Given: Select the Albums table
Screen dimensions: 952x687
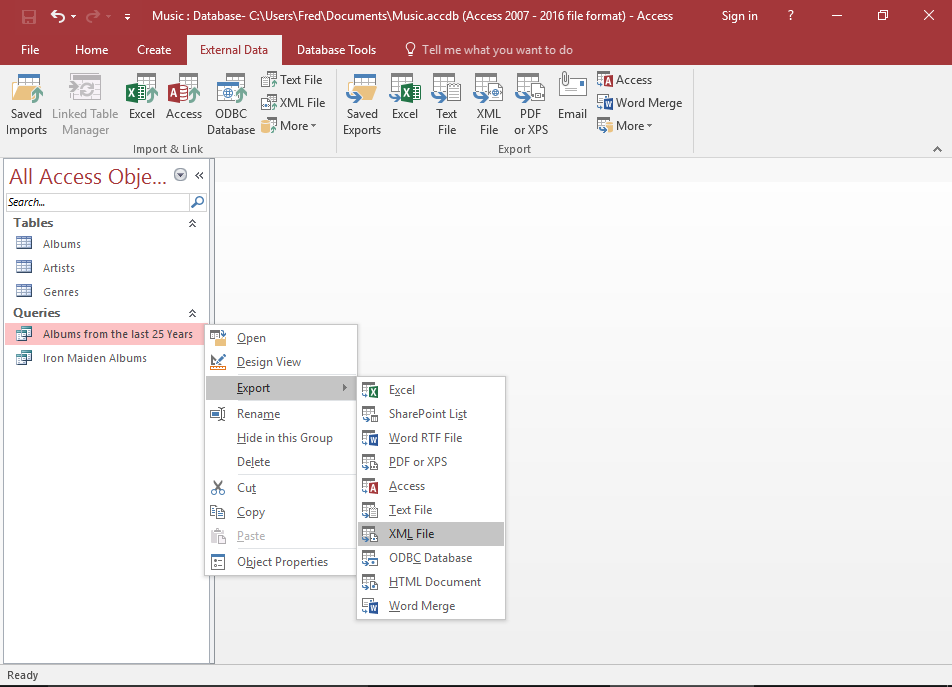Looking at the screenshot, I should (x=106, y=244).
